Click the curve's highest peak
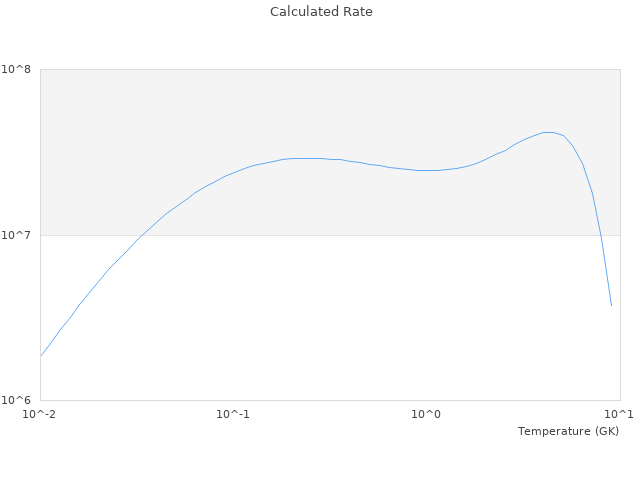 click(x=548, y=132)
